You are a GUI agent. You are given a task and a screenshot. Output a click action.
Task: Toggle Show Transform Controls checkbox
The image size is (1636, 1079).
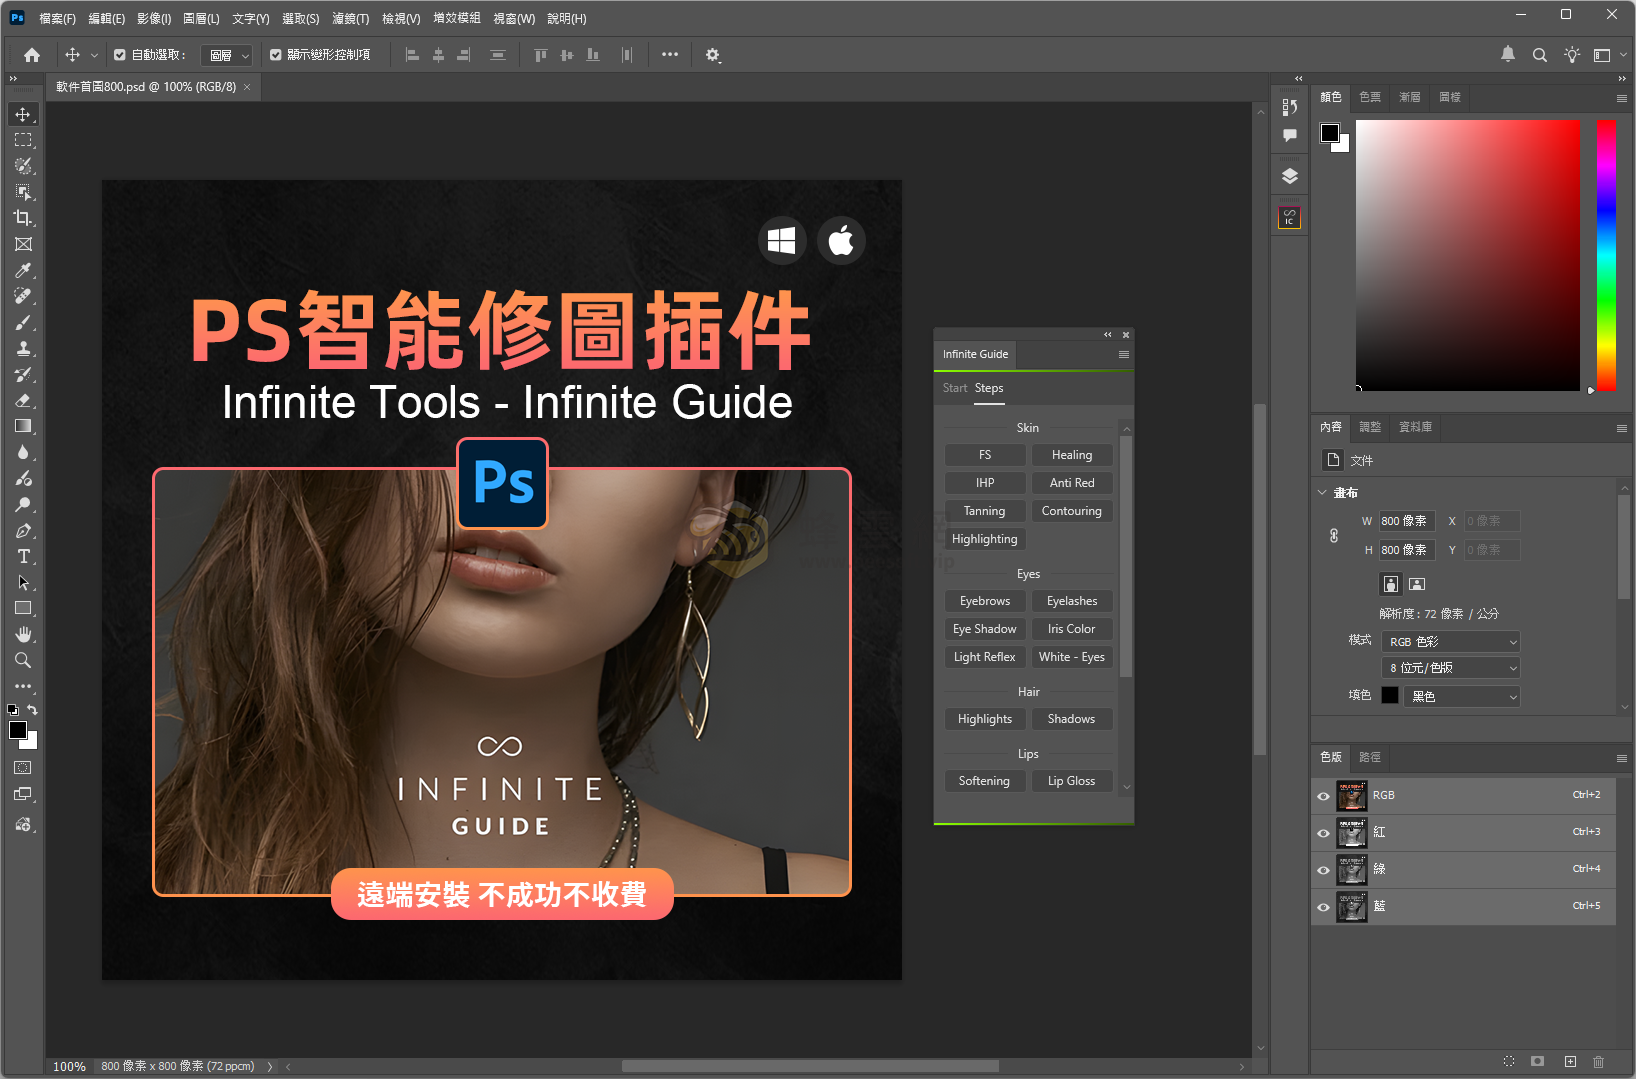pyautogui.click(x=276, y=55)
